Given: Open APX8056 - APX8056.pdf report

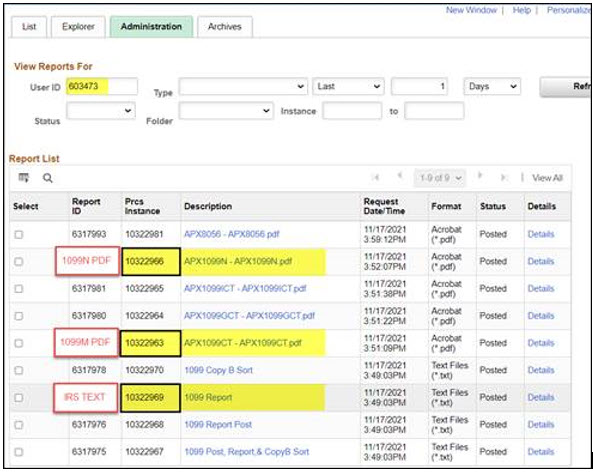Looking at the screenshot, I should 231,234.
